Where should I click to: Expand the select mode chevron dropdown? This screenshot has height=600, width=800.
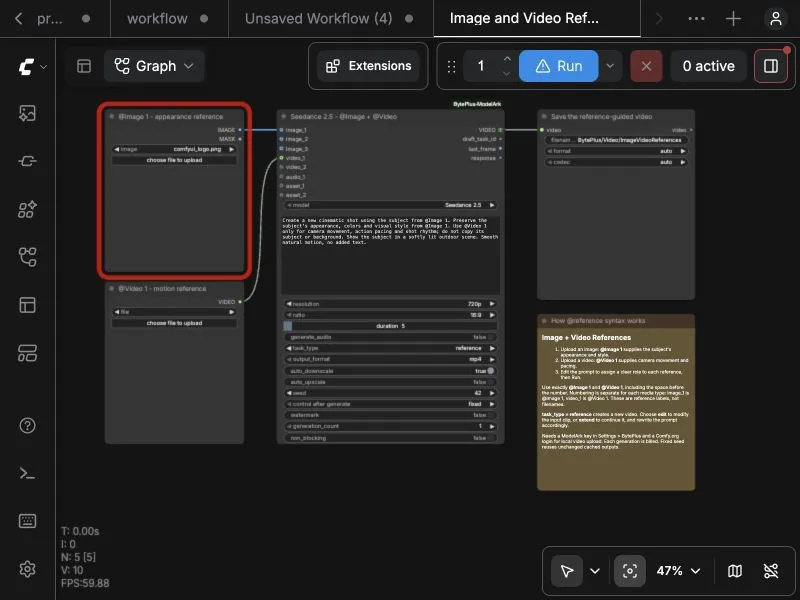595,570
